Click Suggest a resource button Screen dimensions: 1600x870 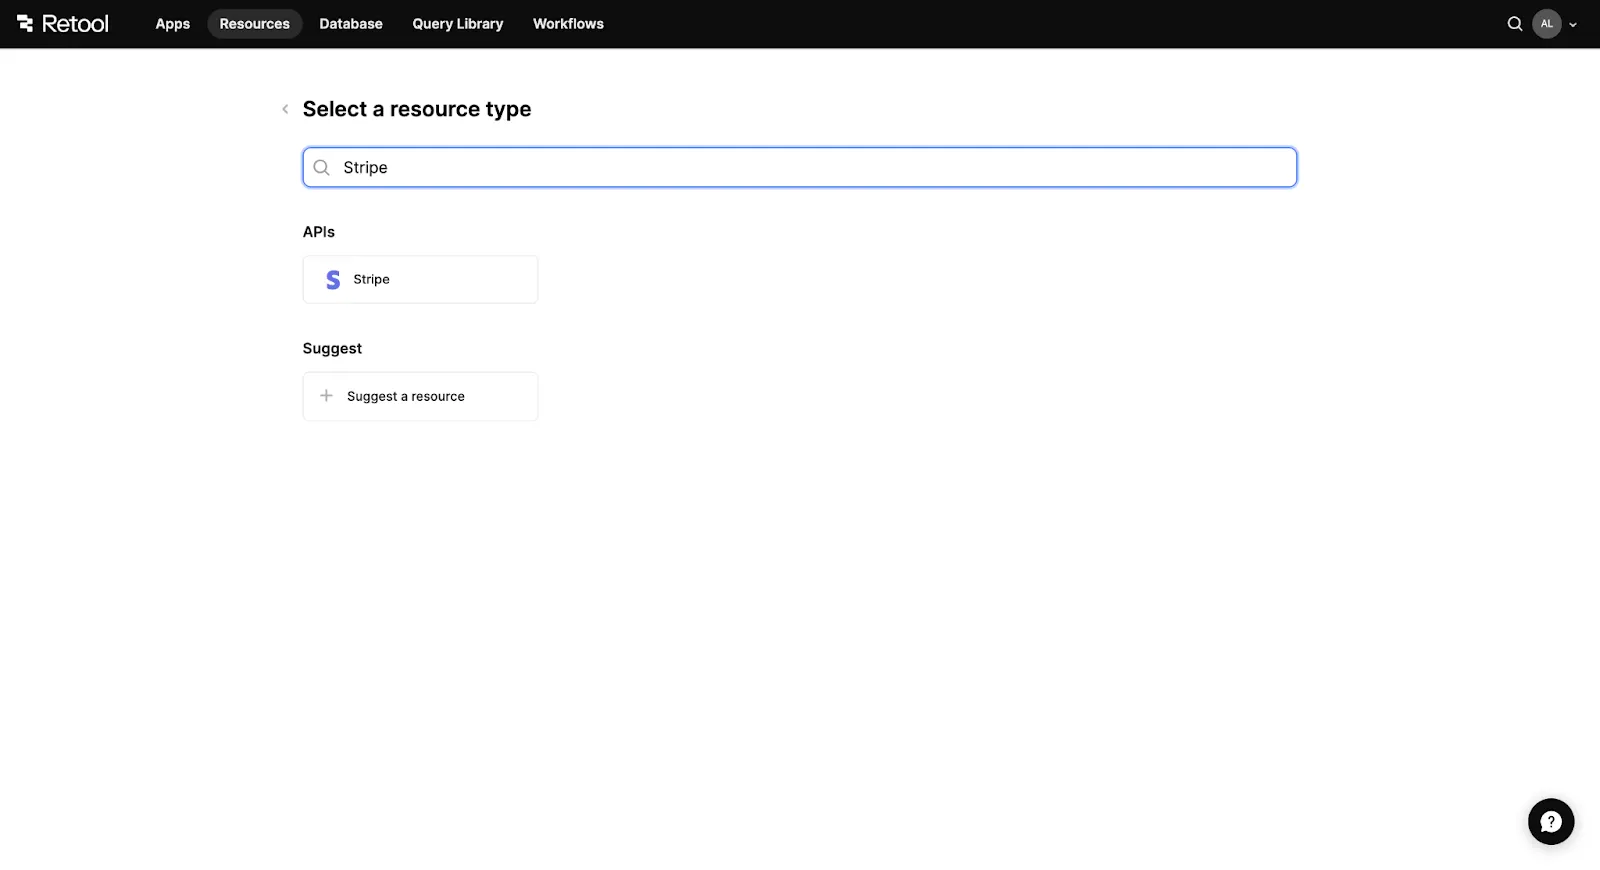(x=420, y=397)
